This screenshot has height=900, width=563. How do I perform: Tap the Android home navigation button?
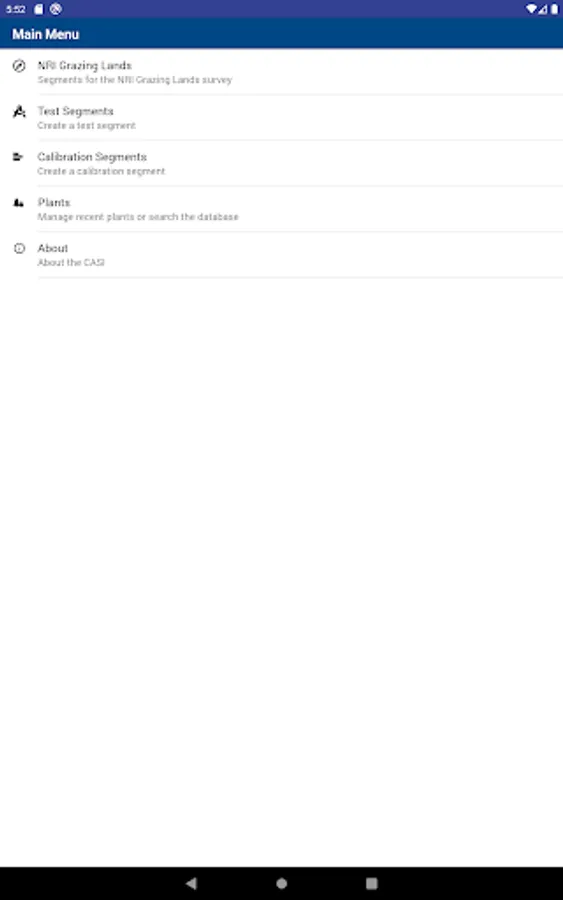click(281, 883)
